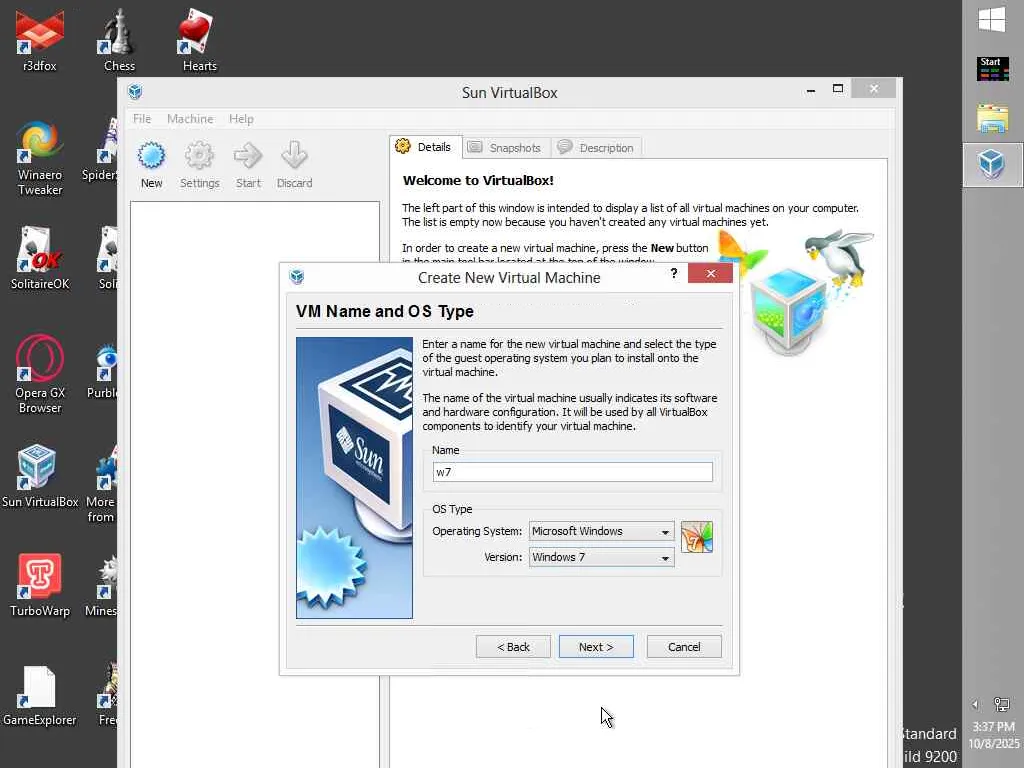Click the Sun VirtualBox wizard illustration

(x=354, y=477)
